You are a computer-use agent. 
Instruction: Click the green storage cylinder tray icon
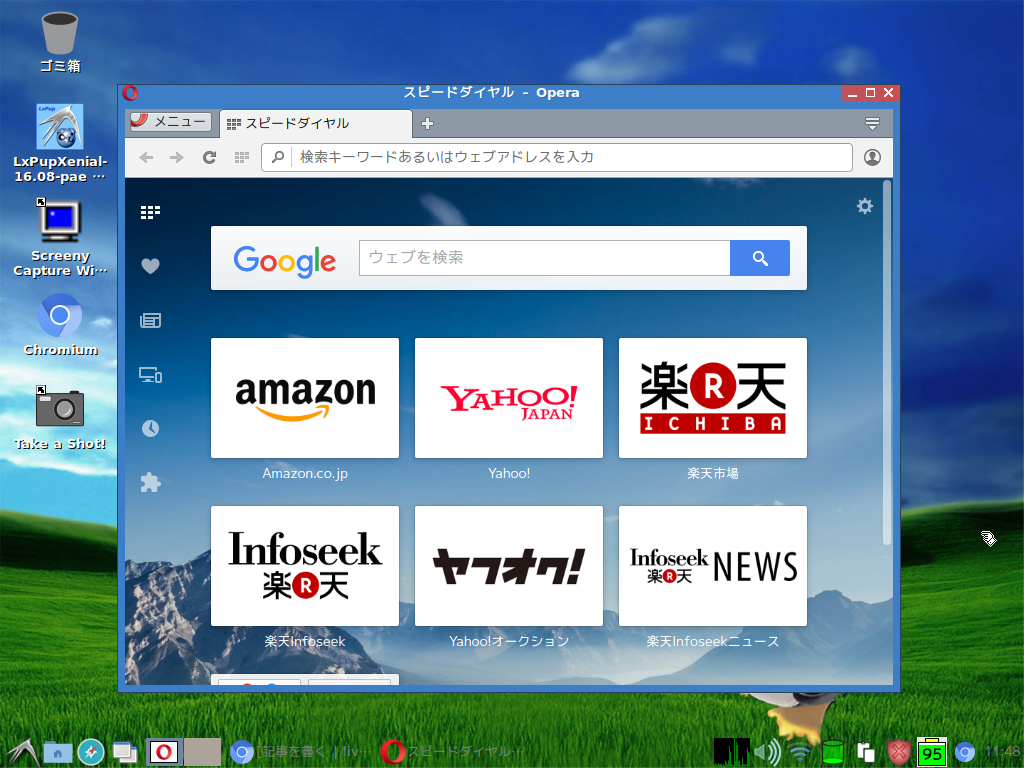click(x=833, y=752)
